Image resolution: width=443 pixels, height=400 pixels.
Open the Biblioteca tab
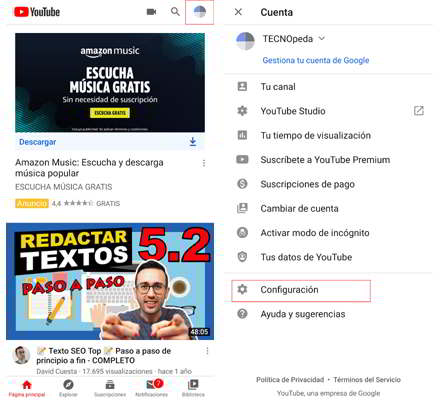193,389
